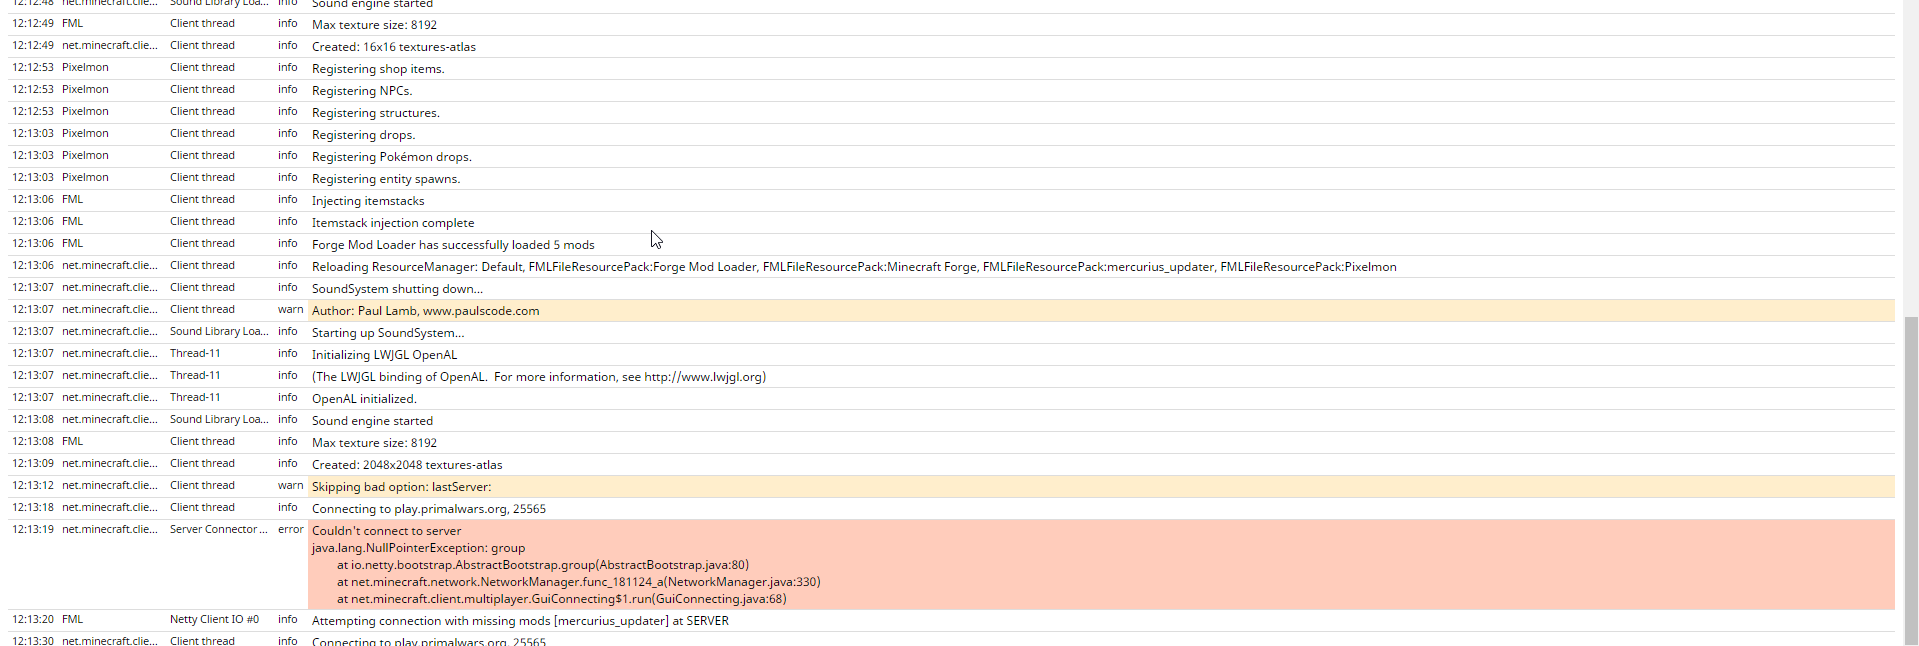
Task: Click the GuiConnecting.java:68 stack trace line
Action: coord(561,599)
